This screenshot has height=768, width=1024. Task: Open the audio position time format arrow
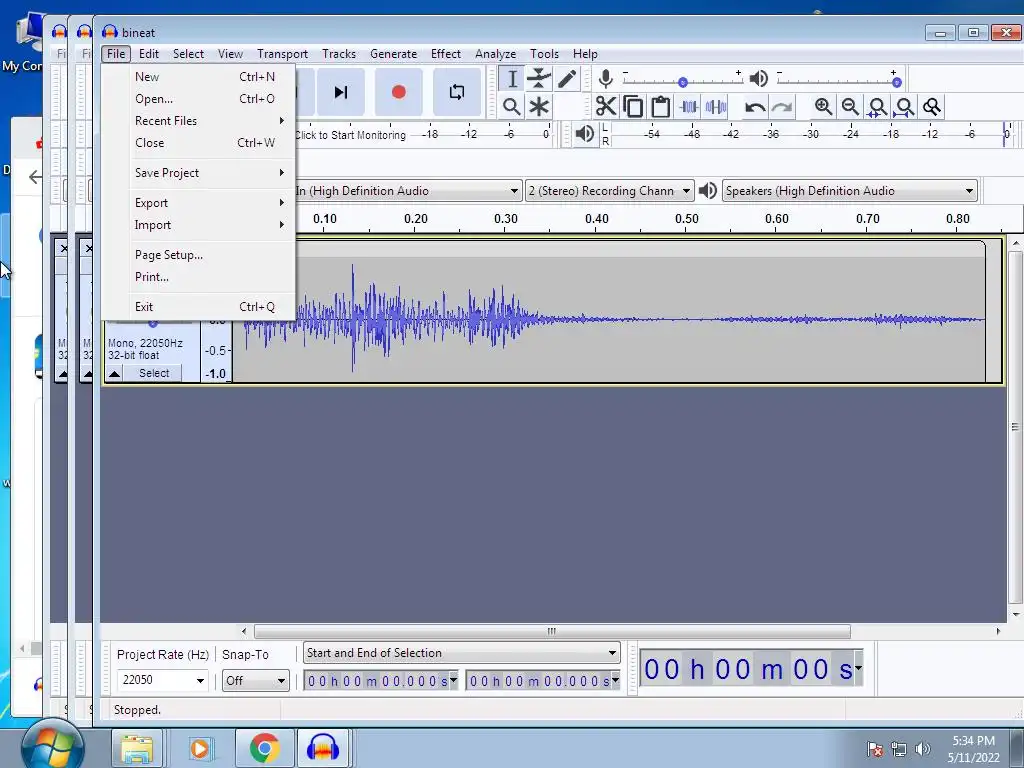click(x=859, y=668)
